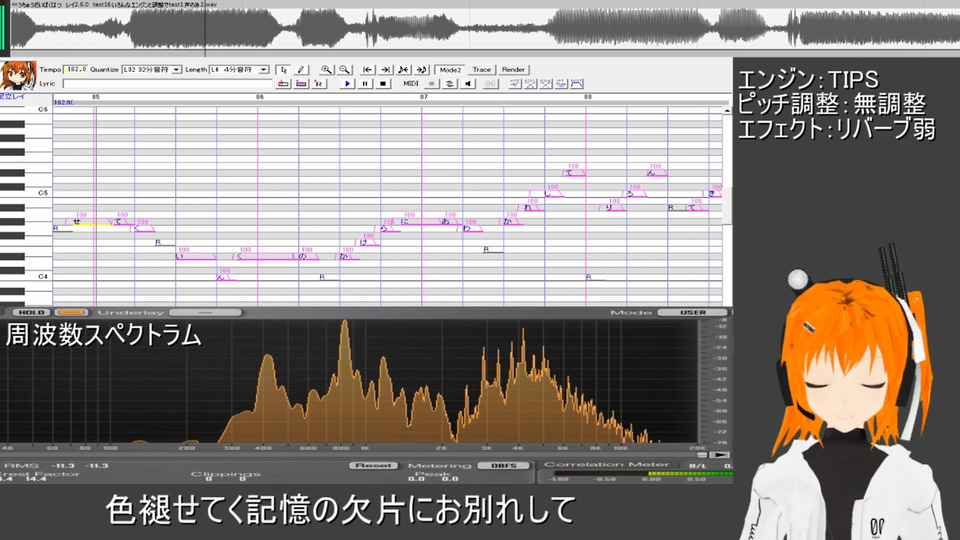Click the third envelope edit icon
This screenshot has width=960, height=540.
(x=546, y=84)
